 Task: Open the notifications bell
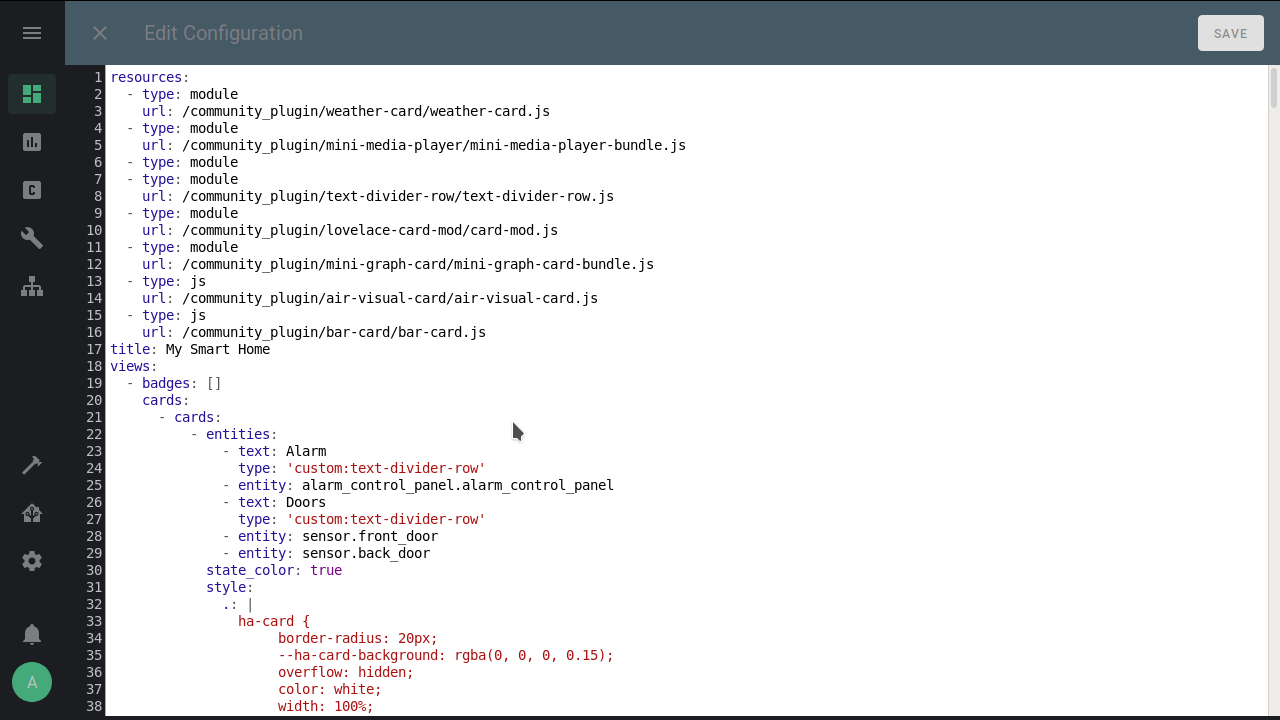click(x=31, y=633)
